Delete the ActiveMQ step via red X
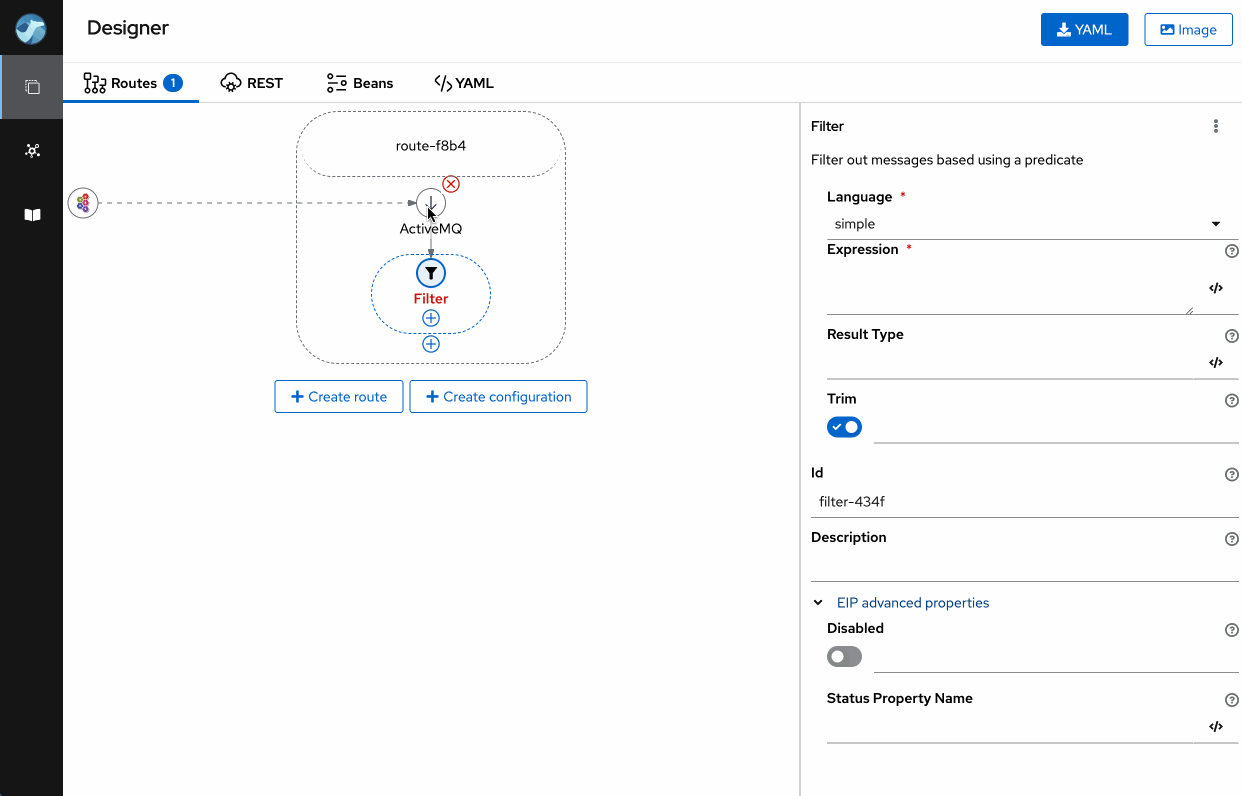The width and height of the screenshot is (1242, 796). [451, 184]
